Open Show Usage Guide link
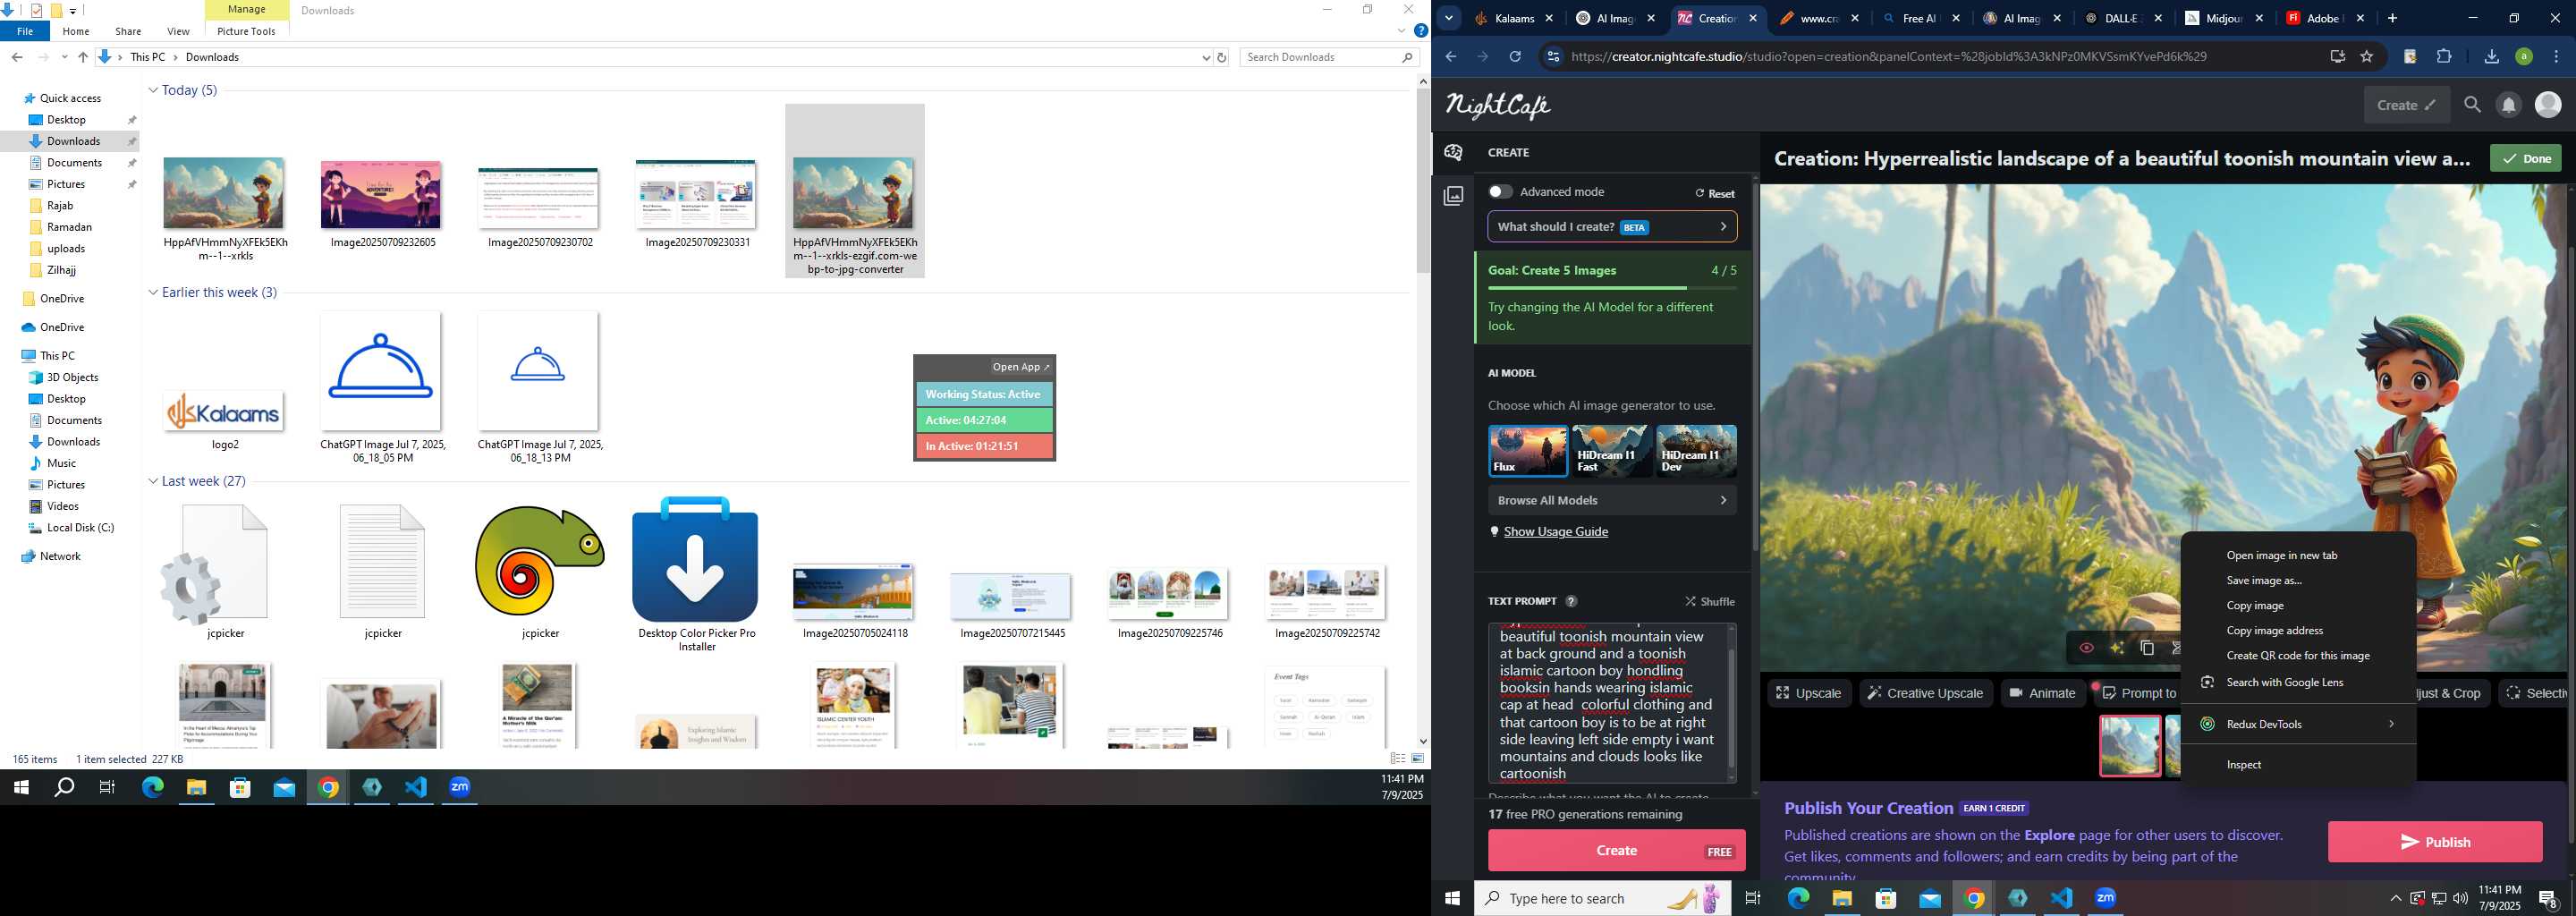The image size is (2576, 916). (x=1556, y=531)
